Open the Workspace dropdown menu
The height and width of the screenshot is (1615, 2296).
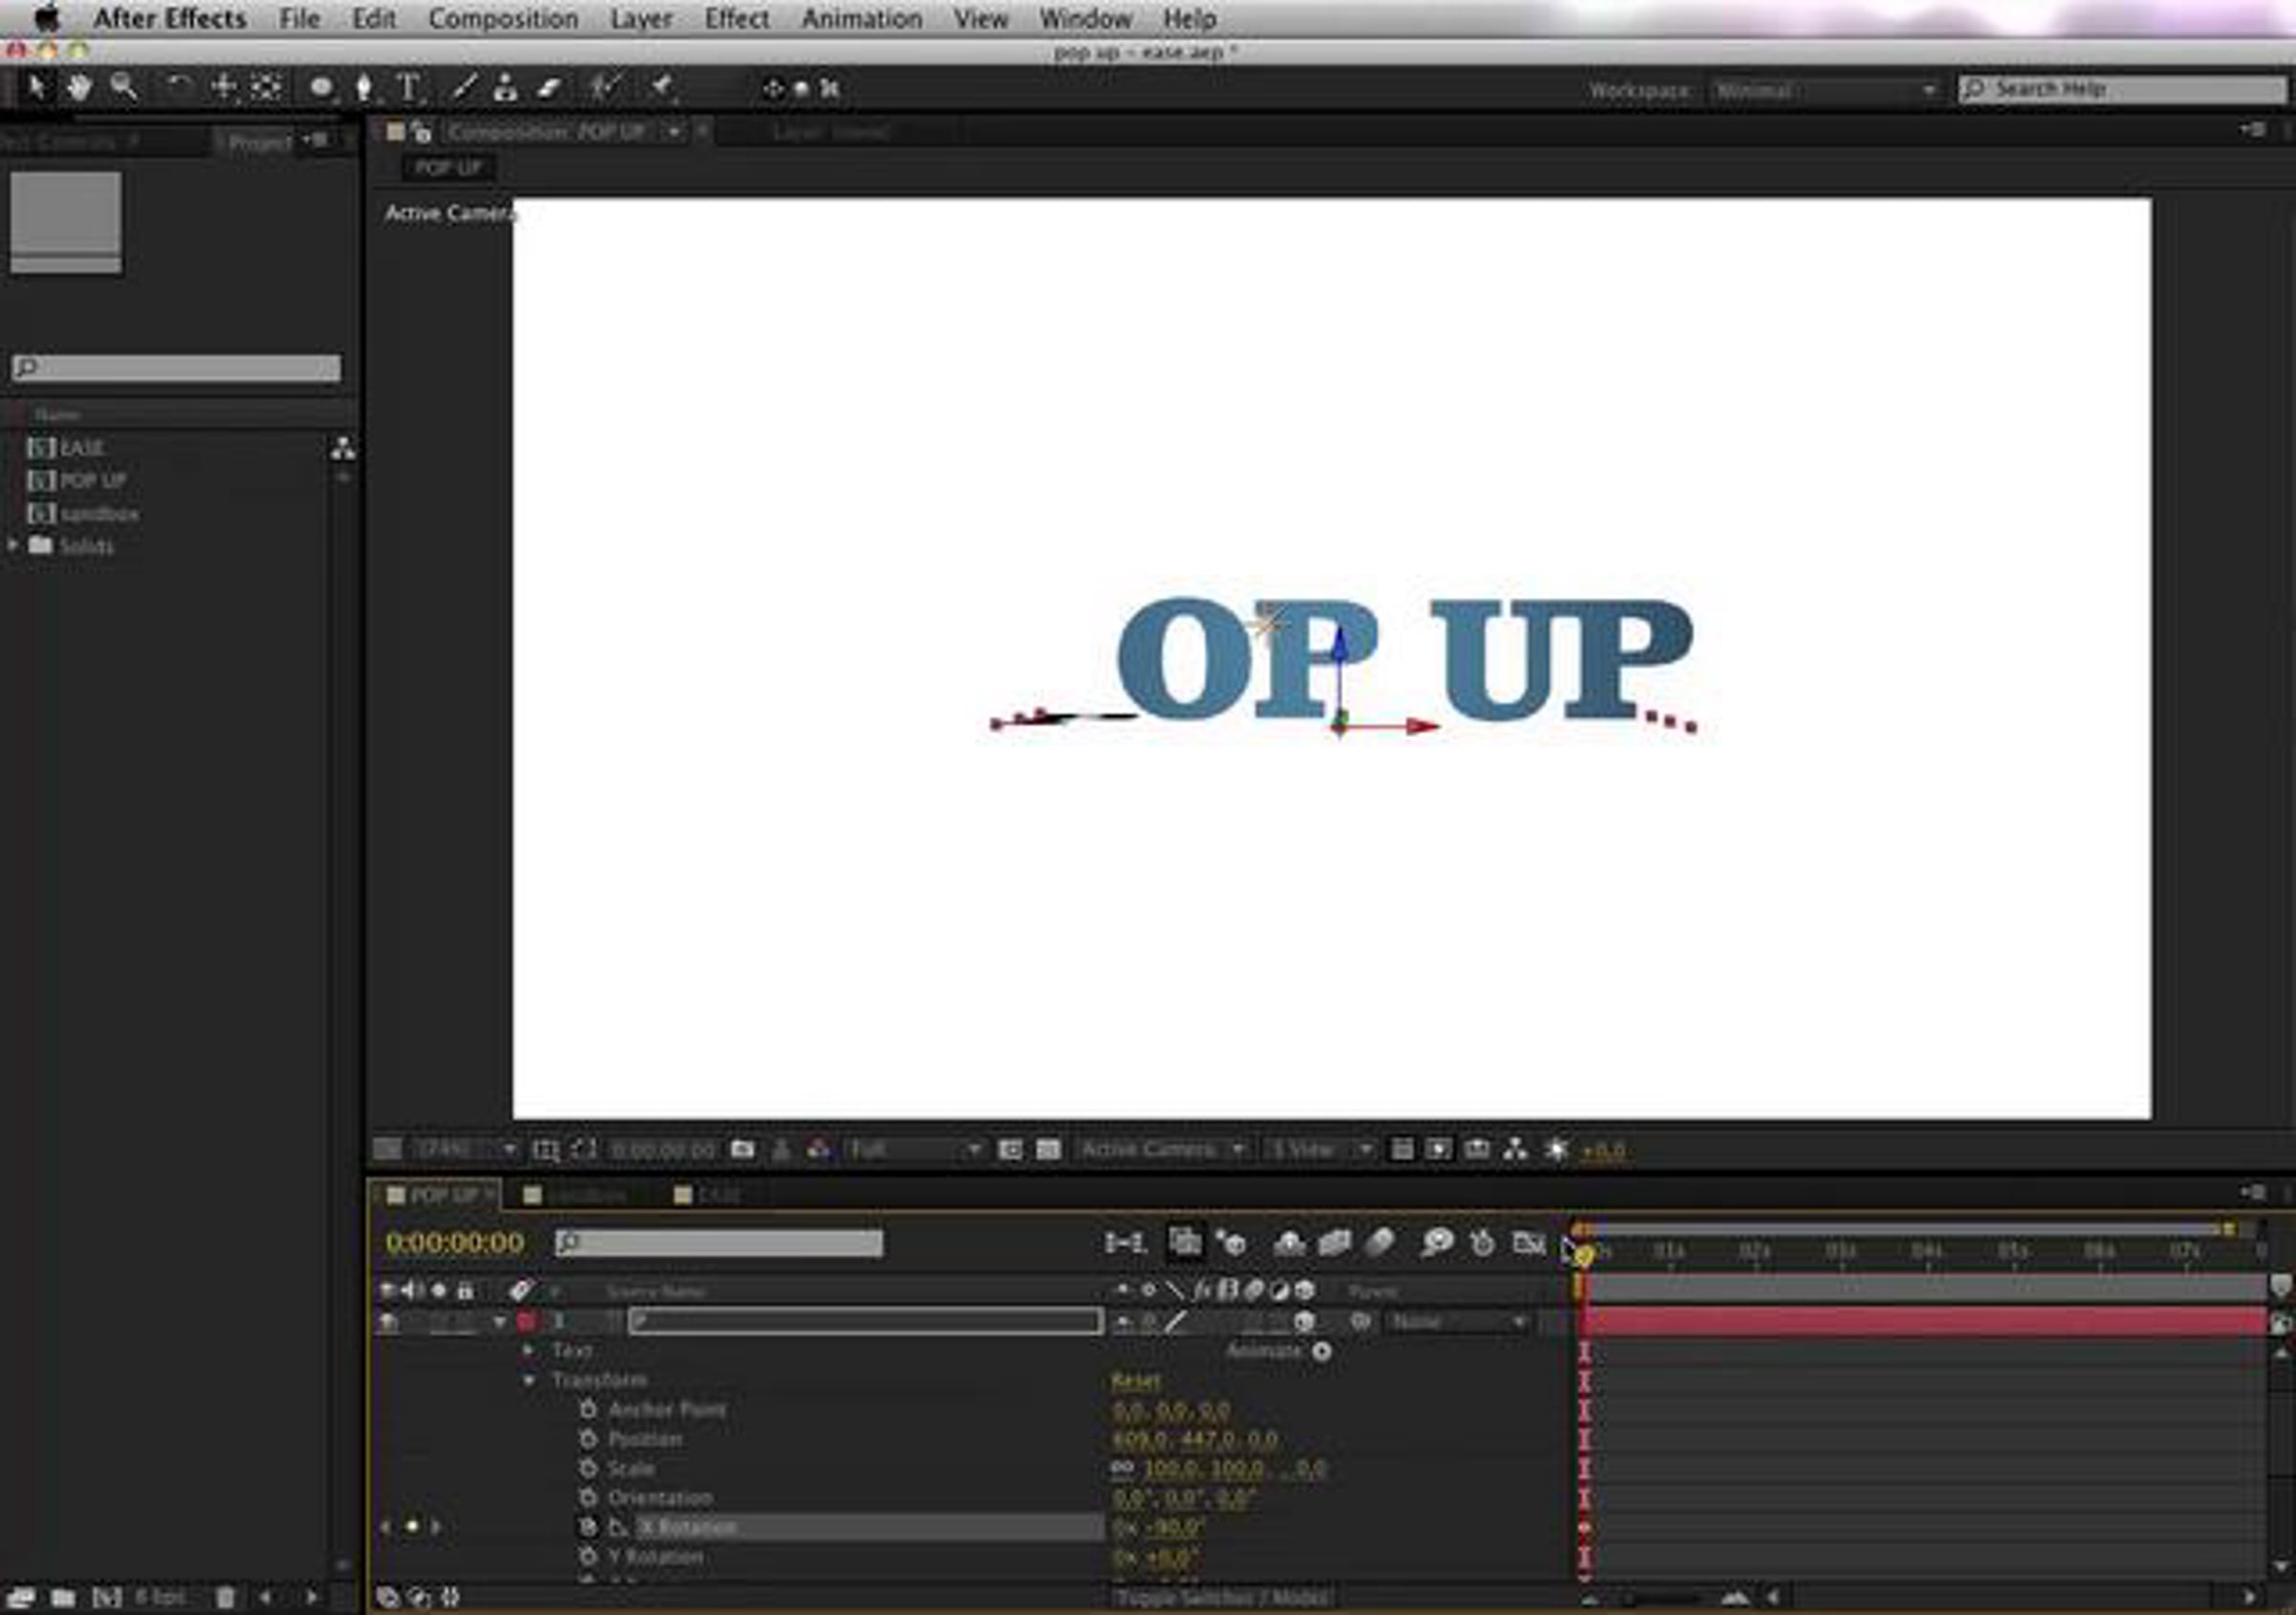pos(1824,90)
